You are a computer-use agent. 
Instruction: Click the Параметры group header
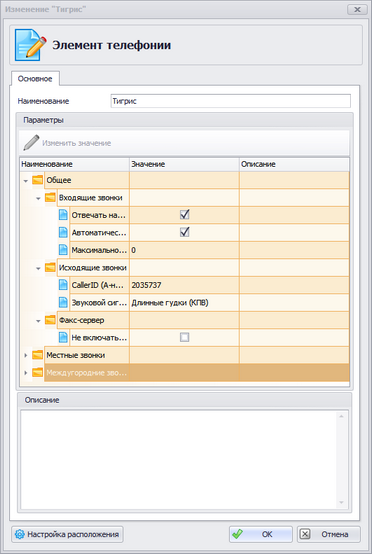tap(184, 120)
